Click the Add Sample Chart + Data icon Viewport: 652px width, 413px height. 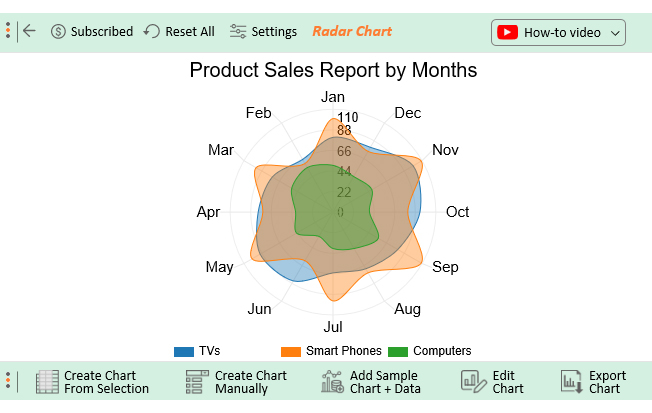332,382
